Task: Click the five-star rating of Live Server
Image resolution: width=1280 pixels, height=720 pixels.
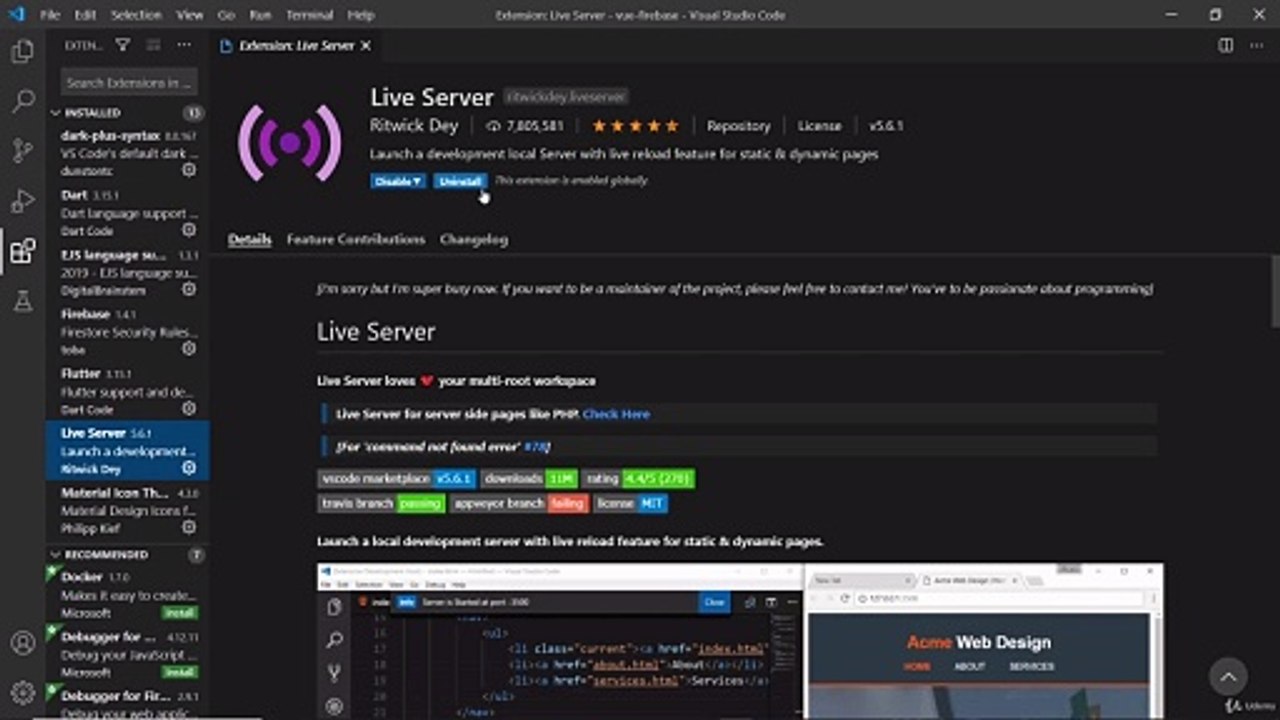Action: [x=635, y=126]
